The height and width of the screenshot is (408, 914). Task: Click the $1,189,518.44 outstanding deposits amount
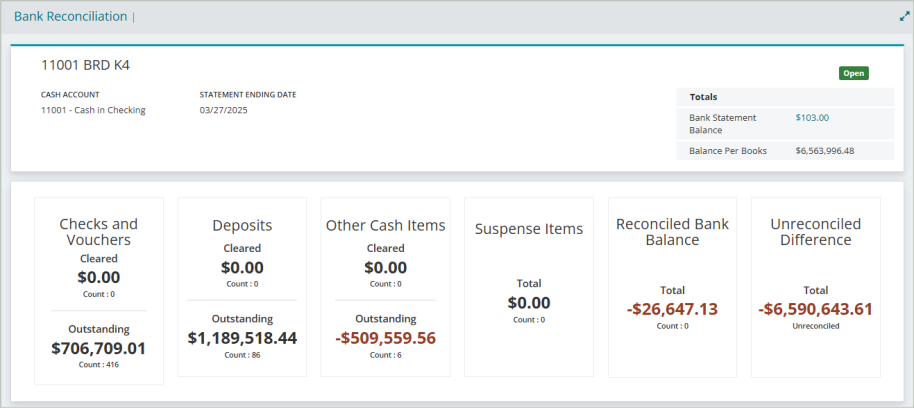coord(242,338)
